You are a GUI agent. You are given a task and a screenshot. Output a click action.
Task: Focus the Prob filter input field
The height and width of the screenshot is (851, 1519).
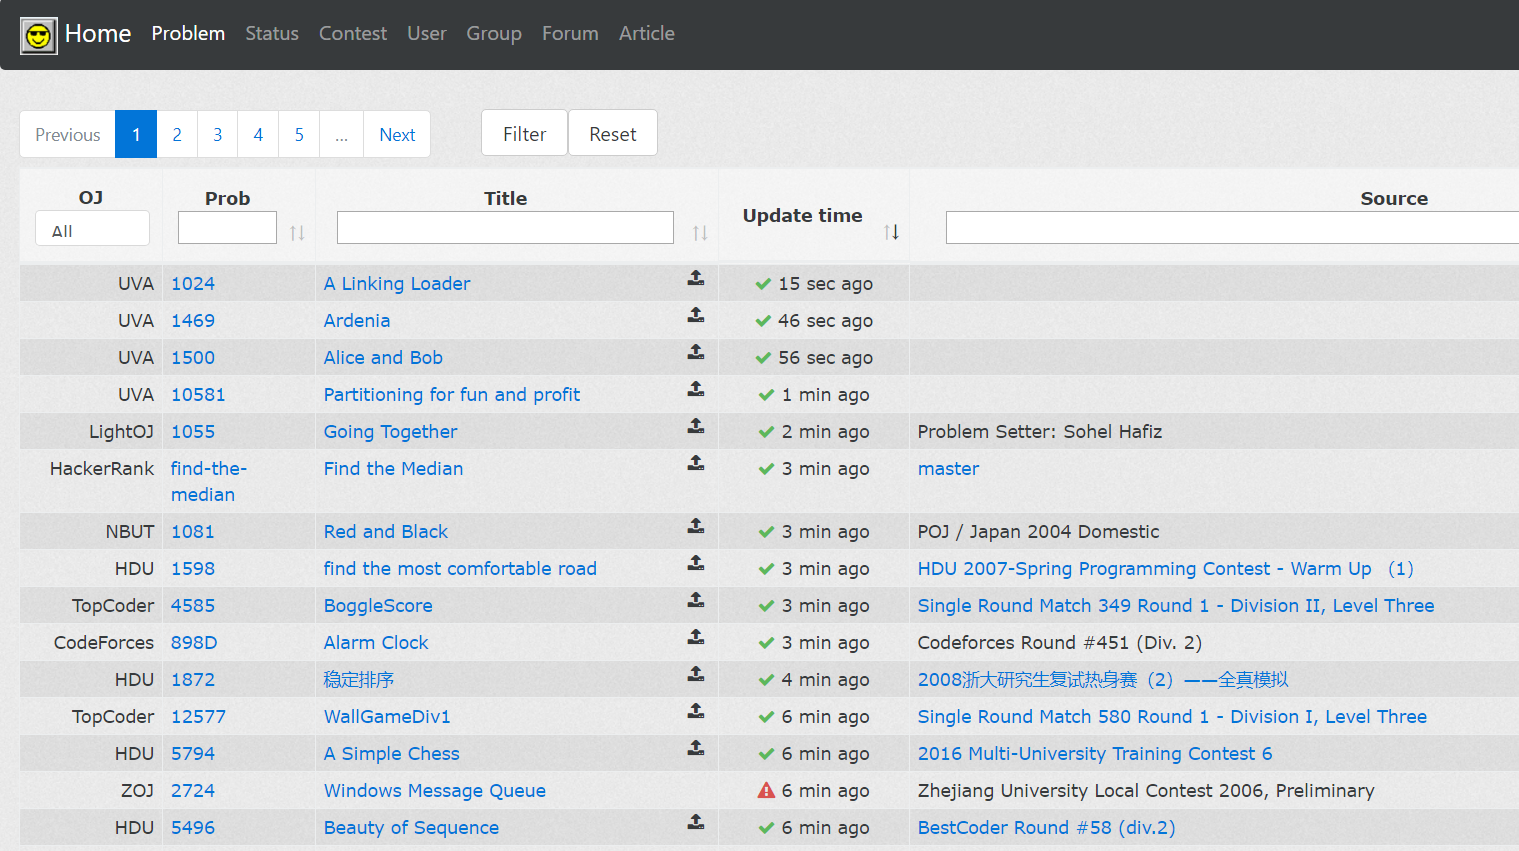click(227, 227)
